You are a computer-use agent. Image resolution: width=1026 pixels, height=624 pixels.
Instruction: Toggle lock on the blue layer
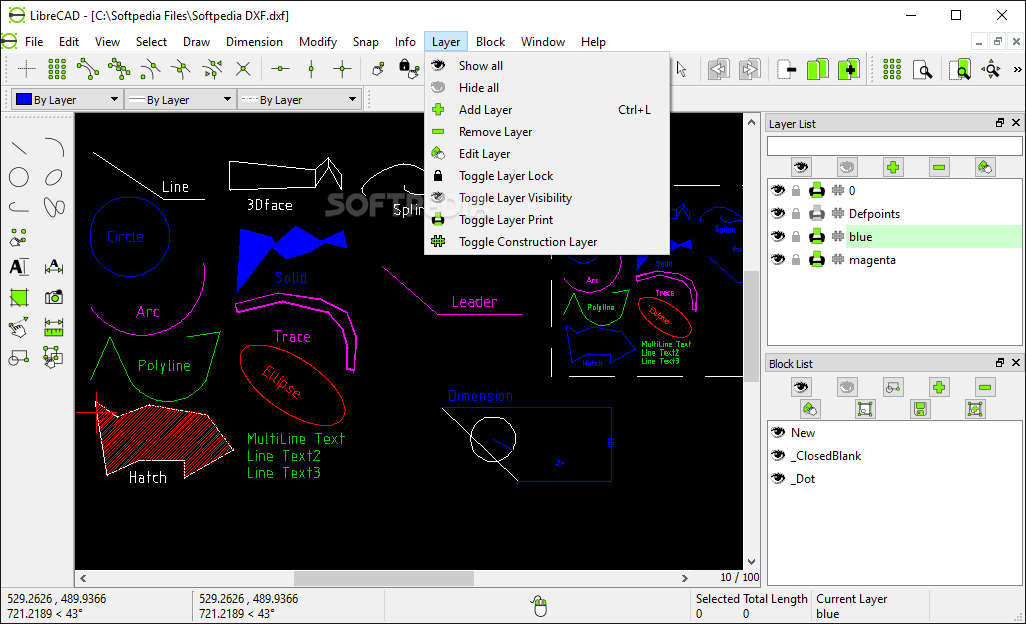click(796, 236)
